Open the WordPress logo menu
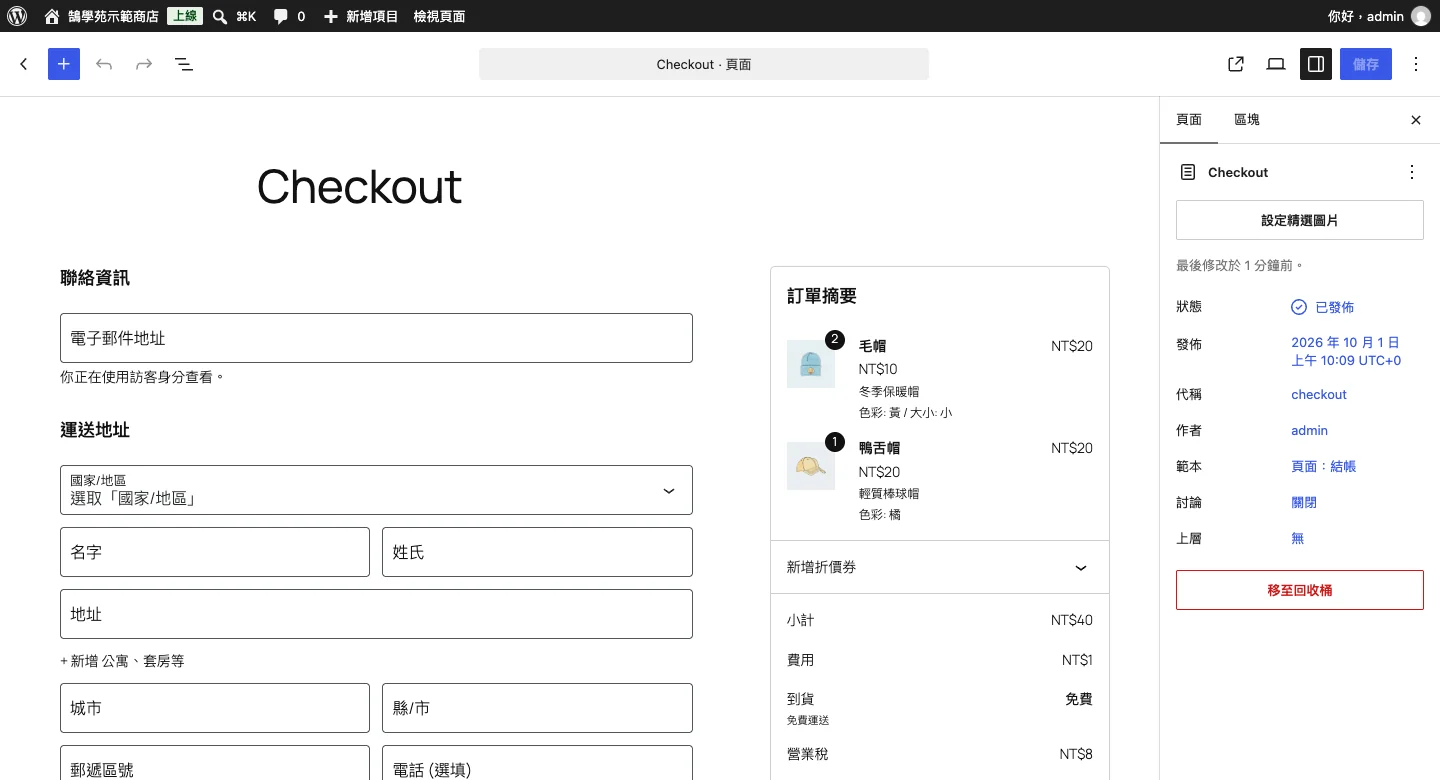This screenshot has width=1440, height=780. pos(17,16)
